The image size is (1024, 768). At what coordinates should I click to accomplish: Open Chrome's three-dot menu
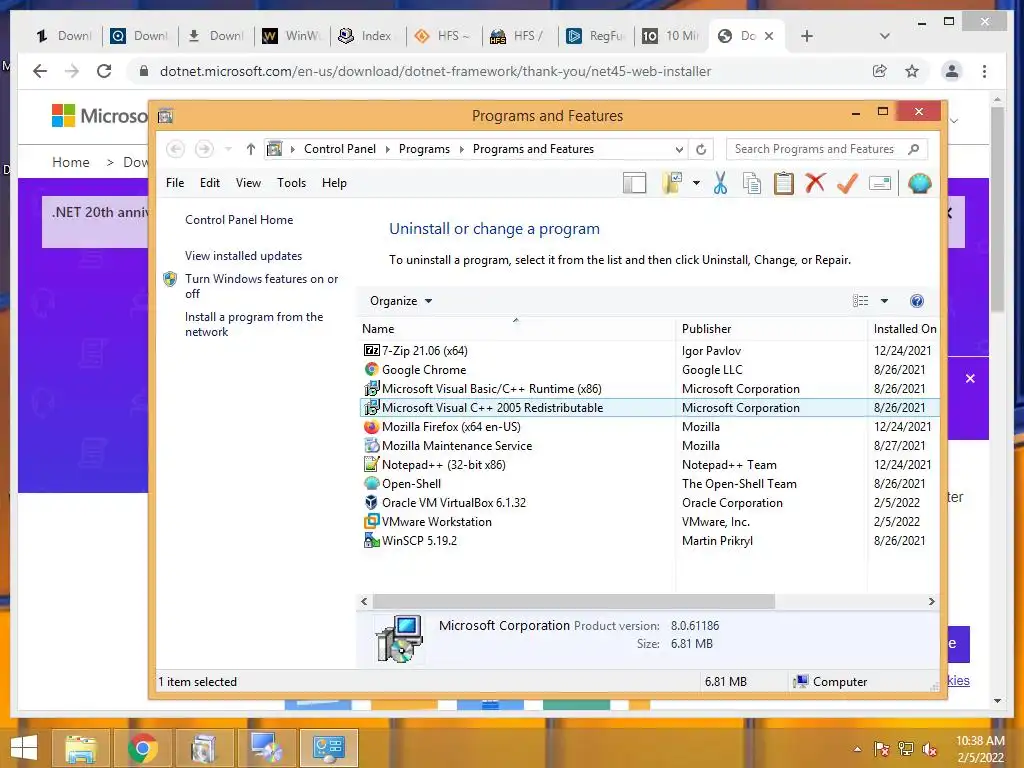(x=984, y=71)
